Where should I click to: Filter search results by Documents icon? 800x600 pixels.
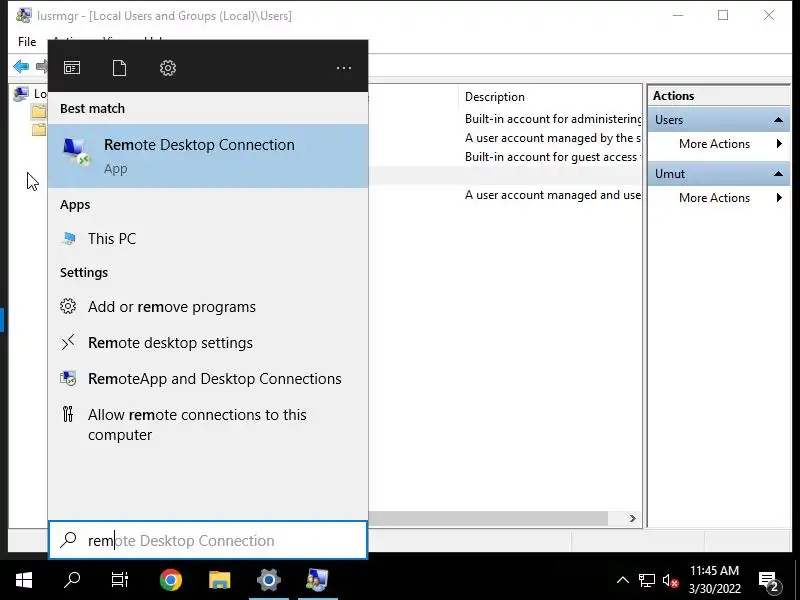click(119, 67)
